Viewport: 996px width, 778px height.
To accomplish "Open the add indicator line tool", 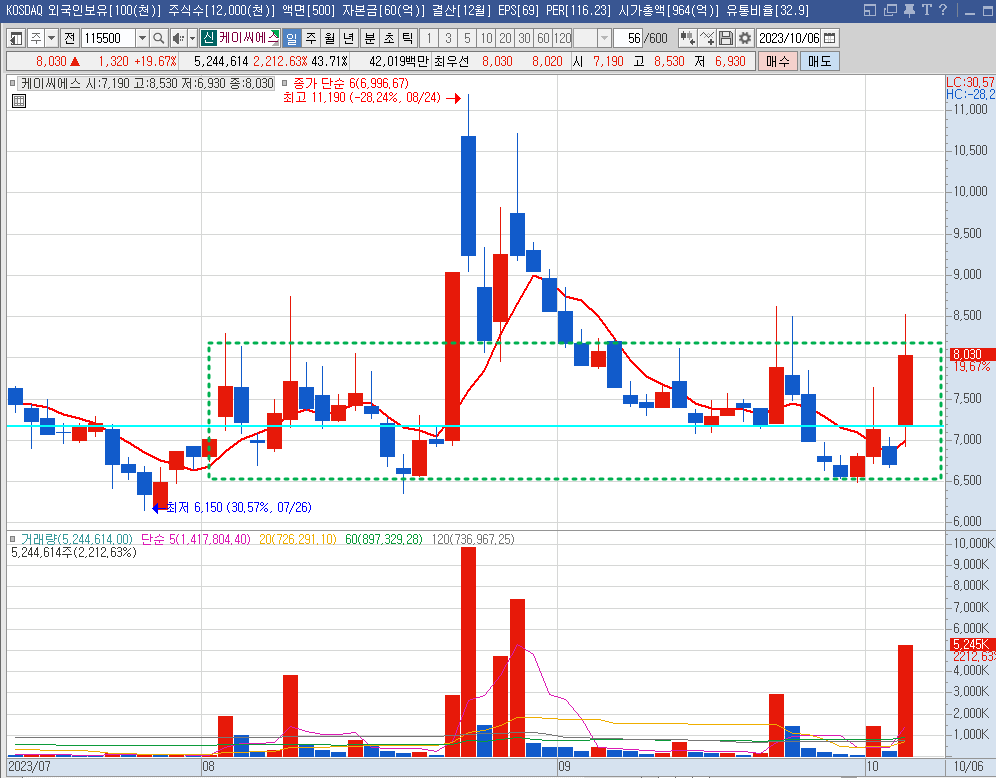I will (706, 38).
